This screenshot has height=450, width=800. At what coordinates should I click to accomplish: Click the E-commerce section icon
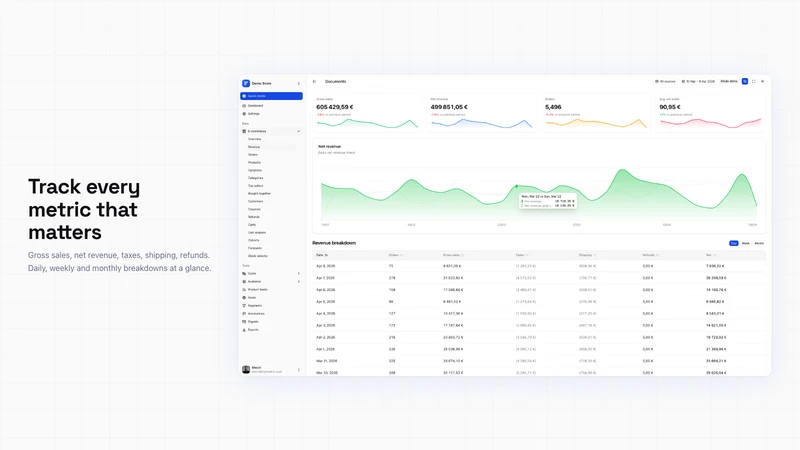(x=244, y=131)
